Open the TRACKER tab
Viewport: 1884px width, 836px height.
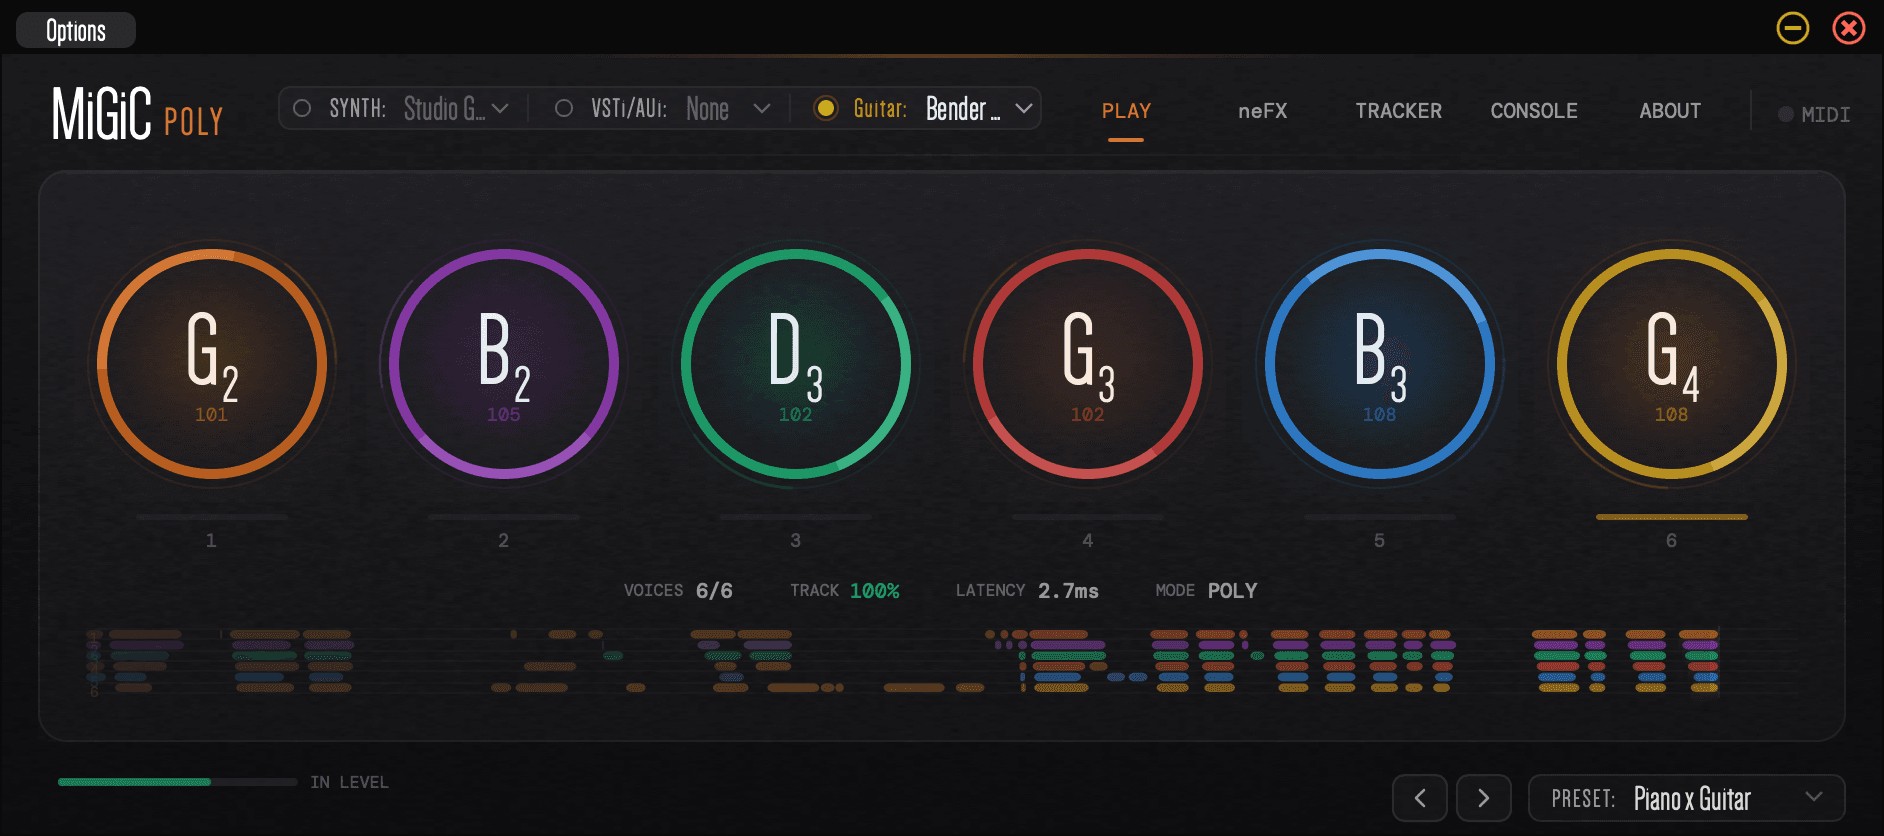(1398, 111)
